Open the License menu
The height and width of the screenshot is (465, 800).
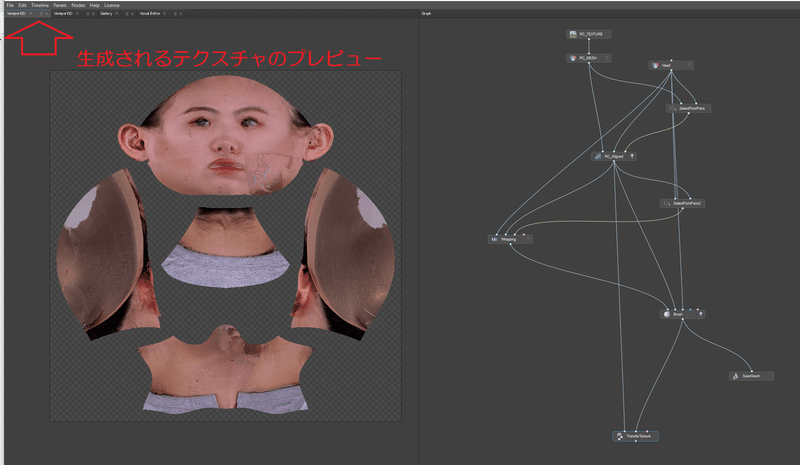tap(112, 5)
